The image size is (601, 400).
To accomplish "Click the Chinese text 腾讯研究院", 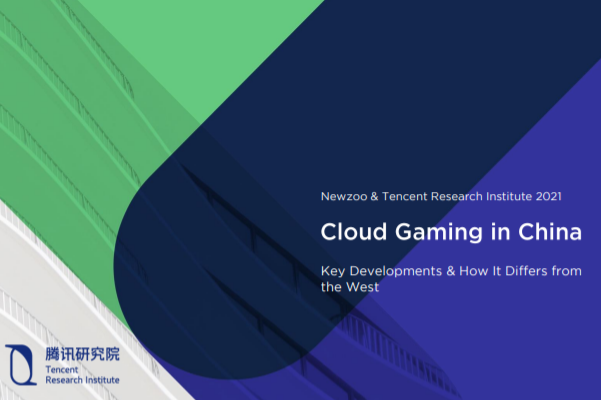I will [82, 354].
